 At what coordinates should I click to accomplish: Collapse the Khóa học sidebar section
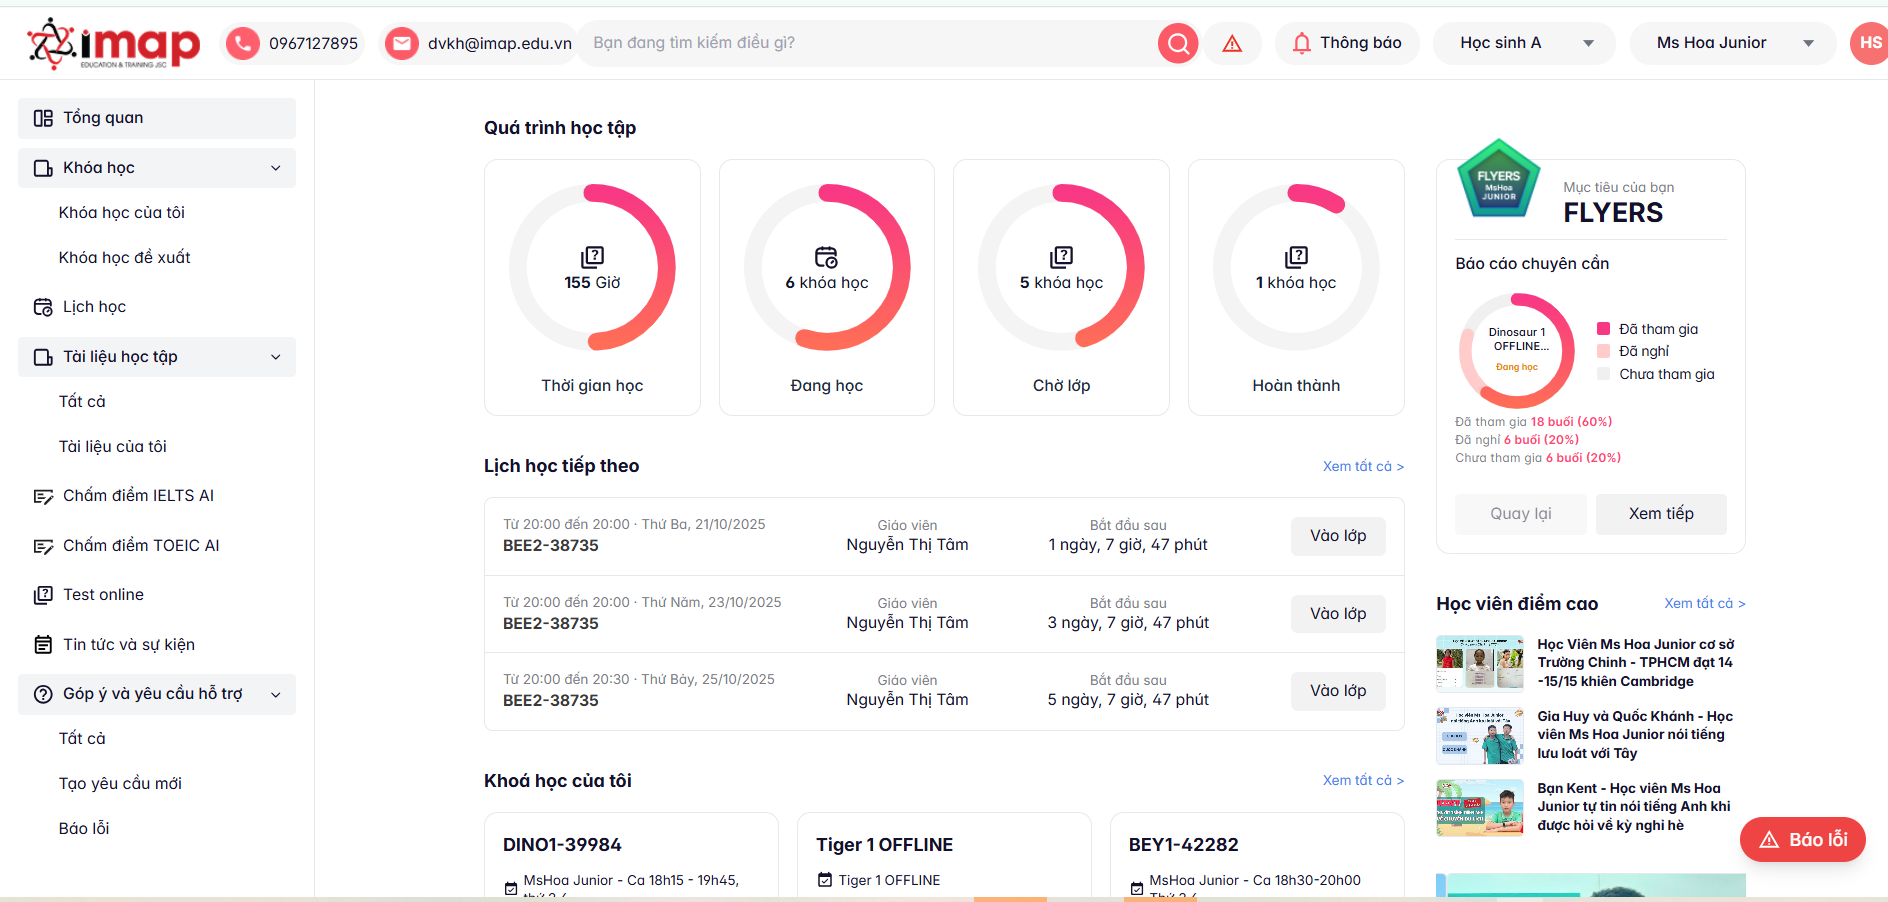275,167
